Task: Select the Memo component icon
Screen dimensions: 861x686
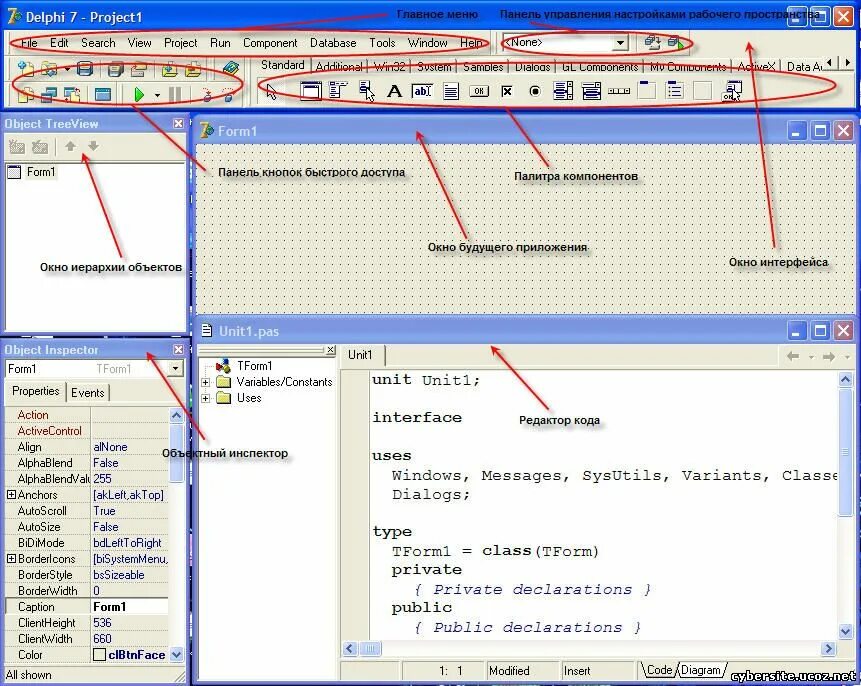Action: click(x=451, y=91)
